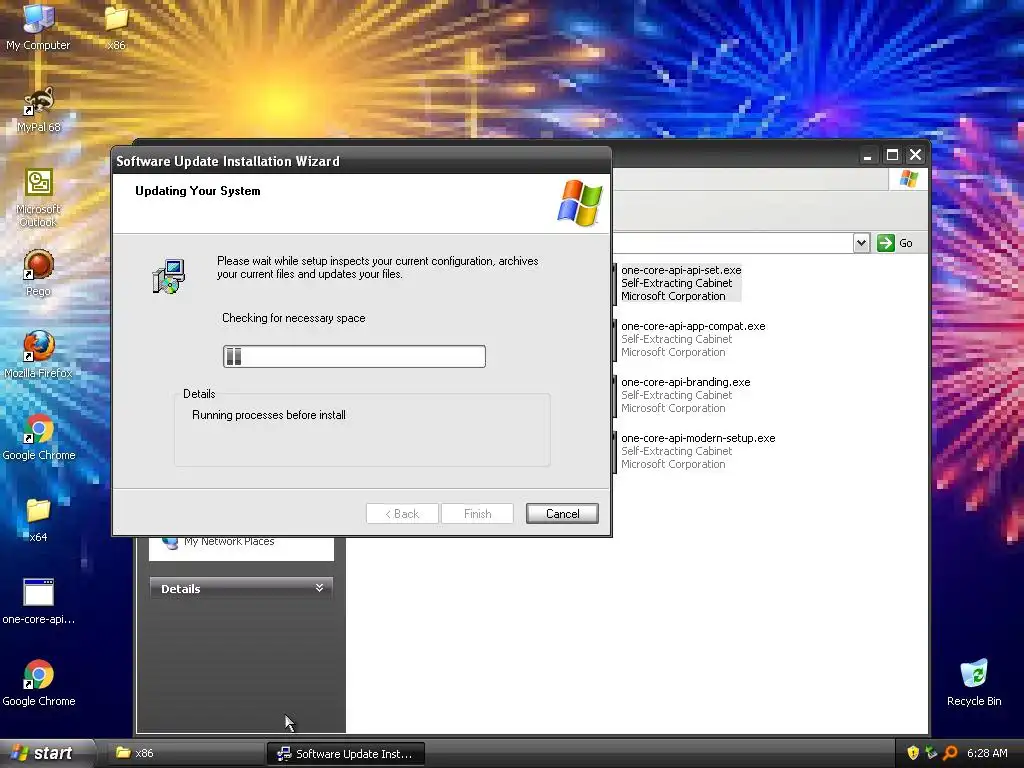The image size is (1024, 768).
Task: Minimize the Explorer window behind wizard
Action: pos(867,155)
